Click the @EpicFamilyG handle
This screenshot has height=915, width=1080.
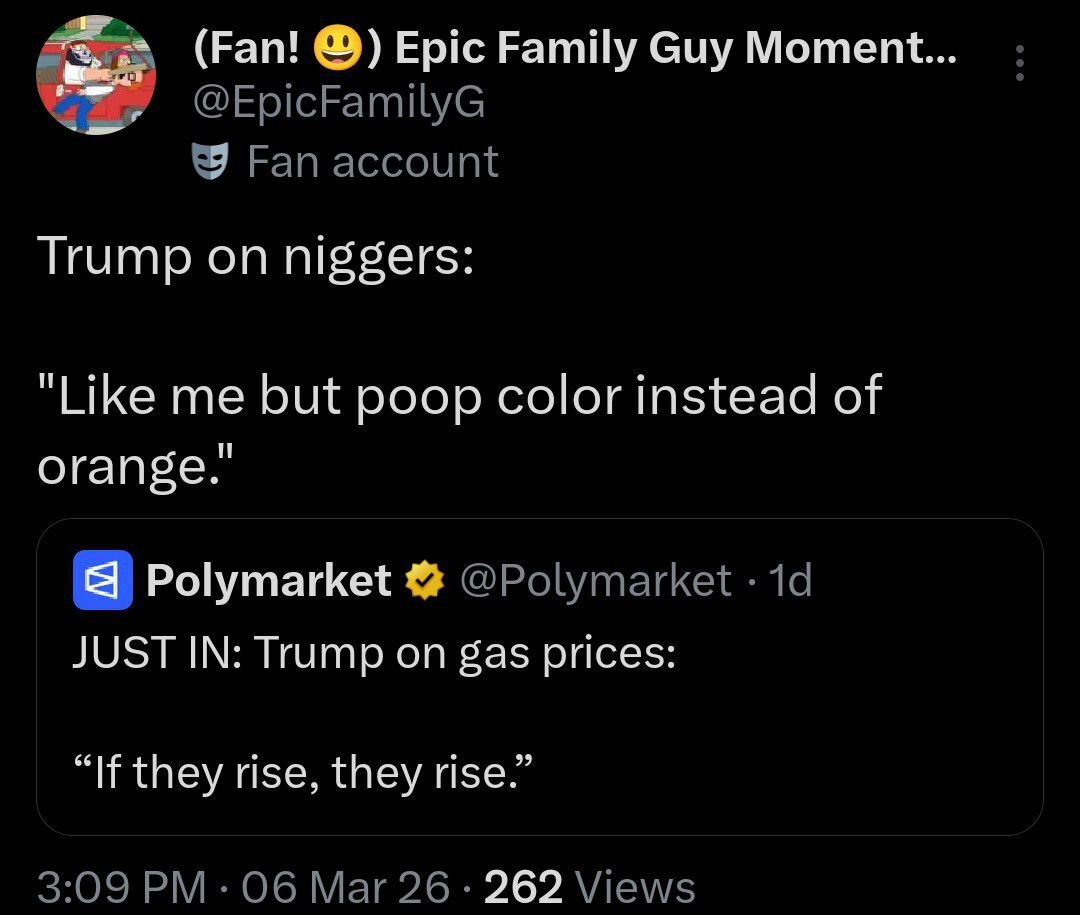point(336,102)
